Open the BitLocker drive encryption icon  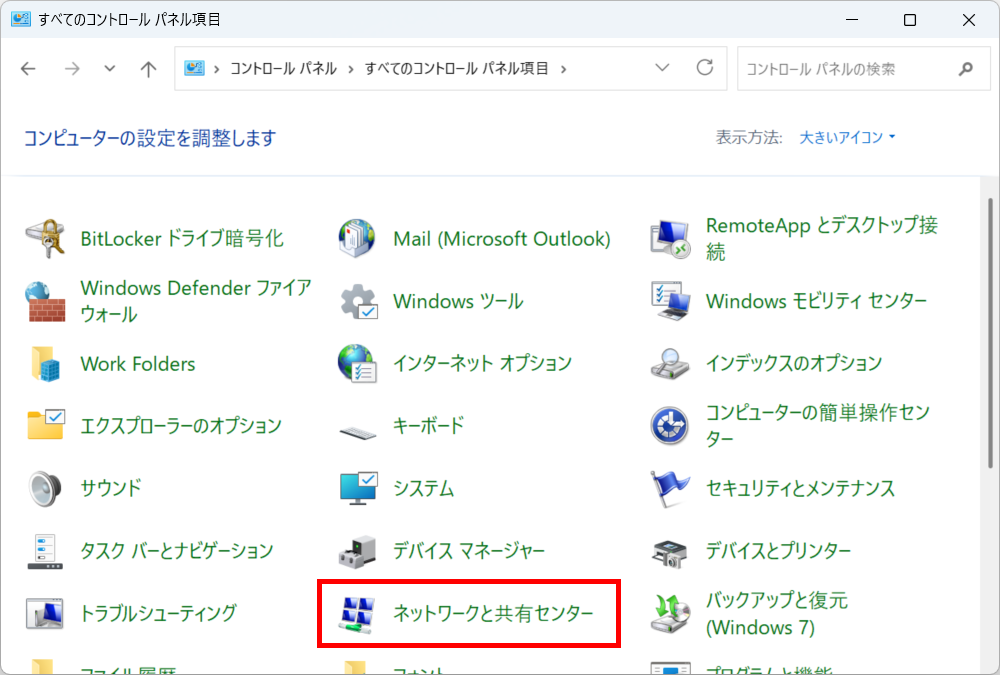click(x=45, y=239)
